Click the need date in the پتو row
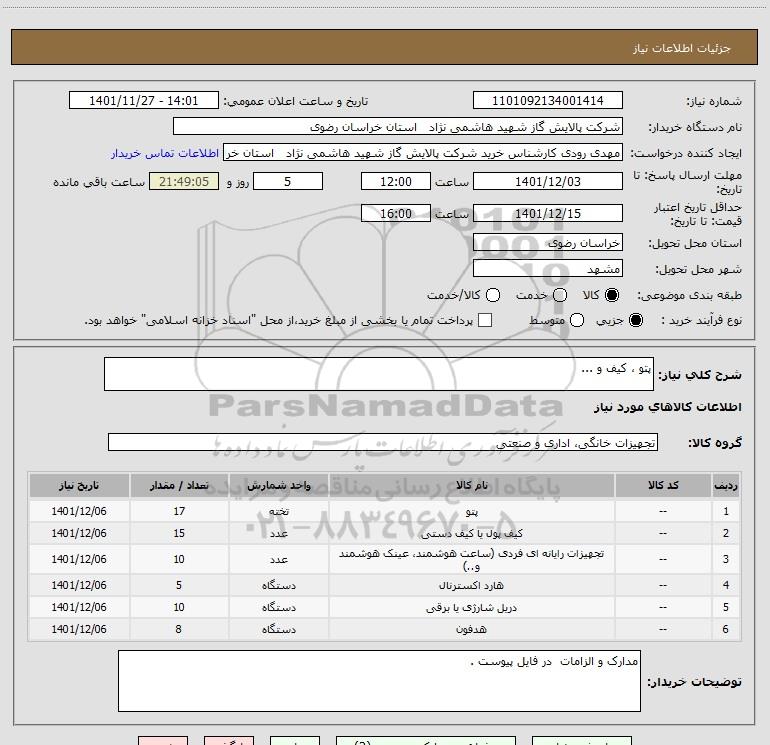Screen dimensions: 770x745 79,511
